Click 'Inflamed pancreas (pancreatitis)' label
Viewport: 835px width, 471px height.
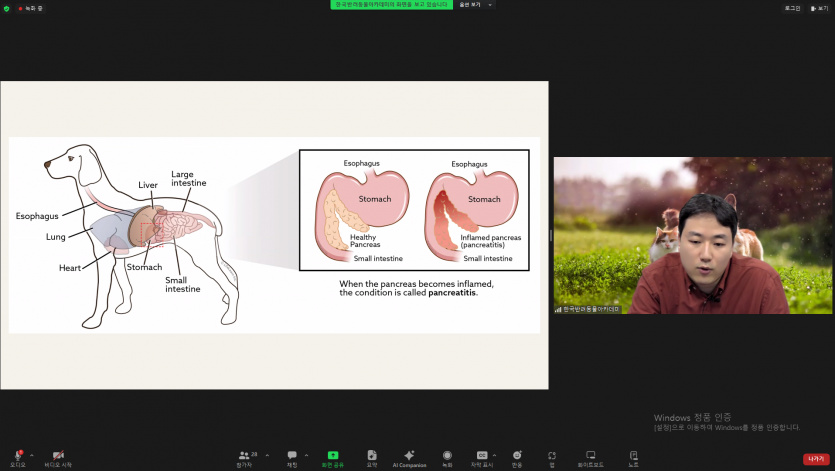tap(490, 241)
